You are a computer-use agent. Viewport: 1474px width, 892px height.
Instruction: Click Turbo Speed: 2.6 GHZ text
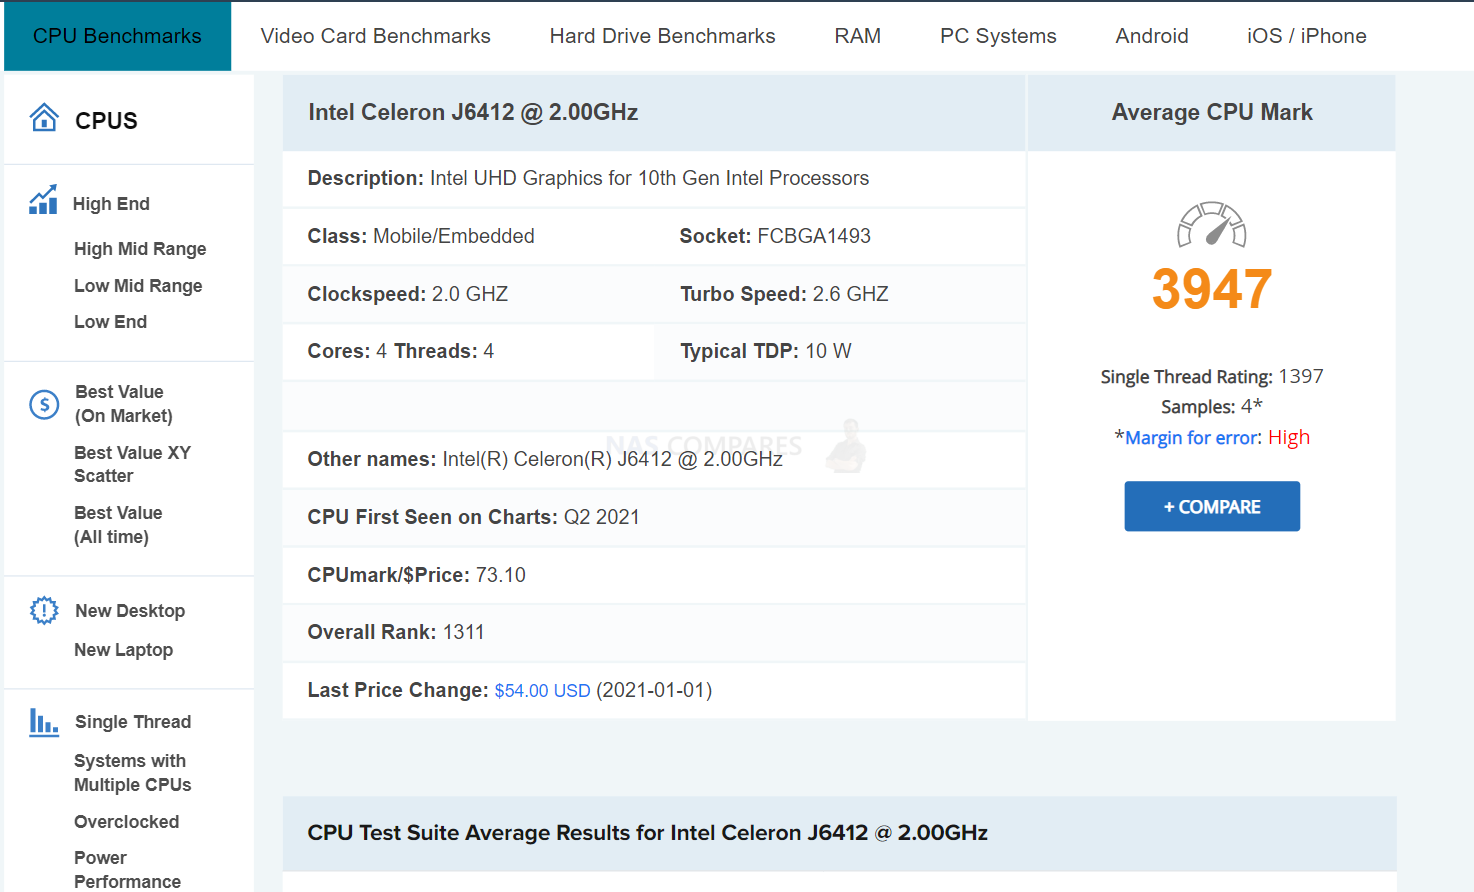[784, 294]
